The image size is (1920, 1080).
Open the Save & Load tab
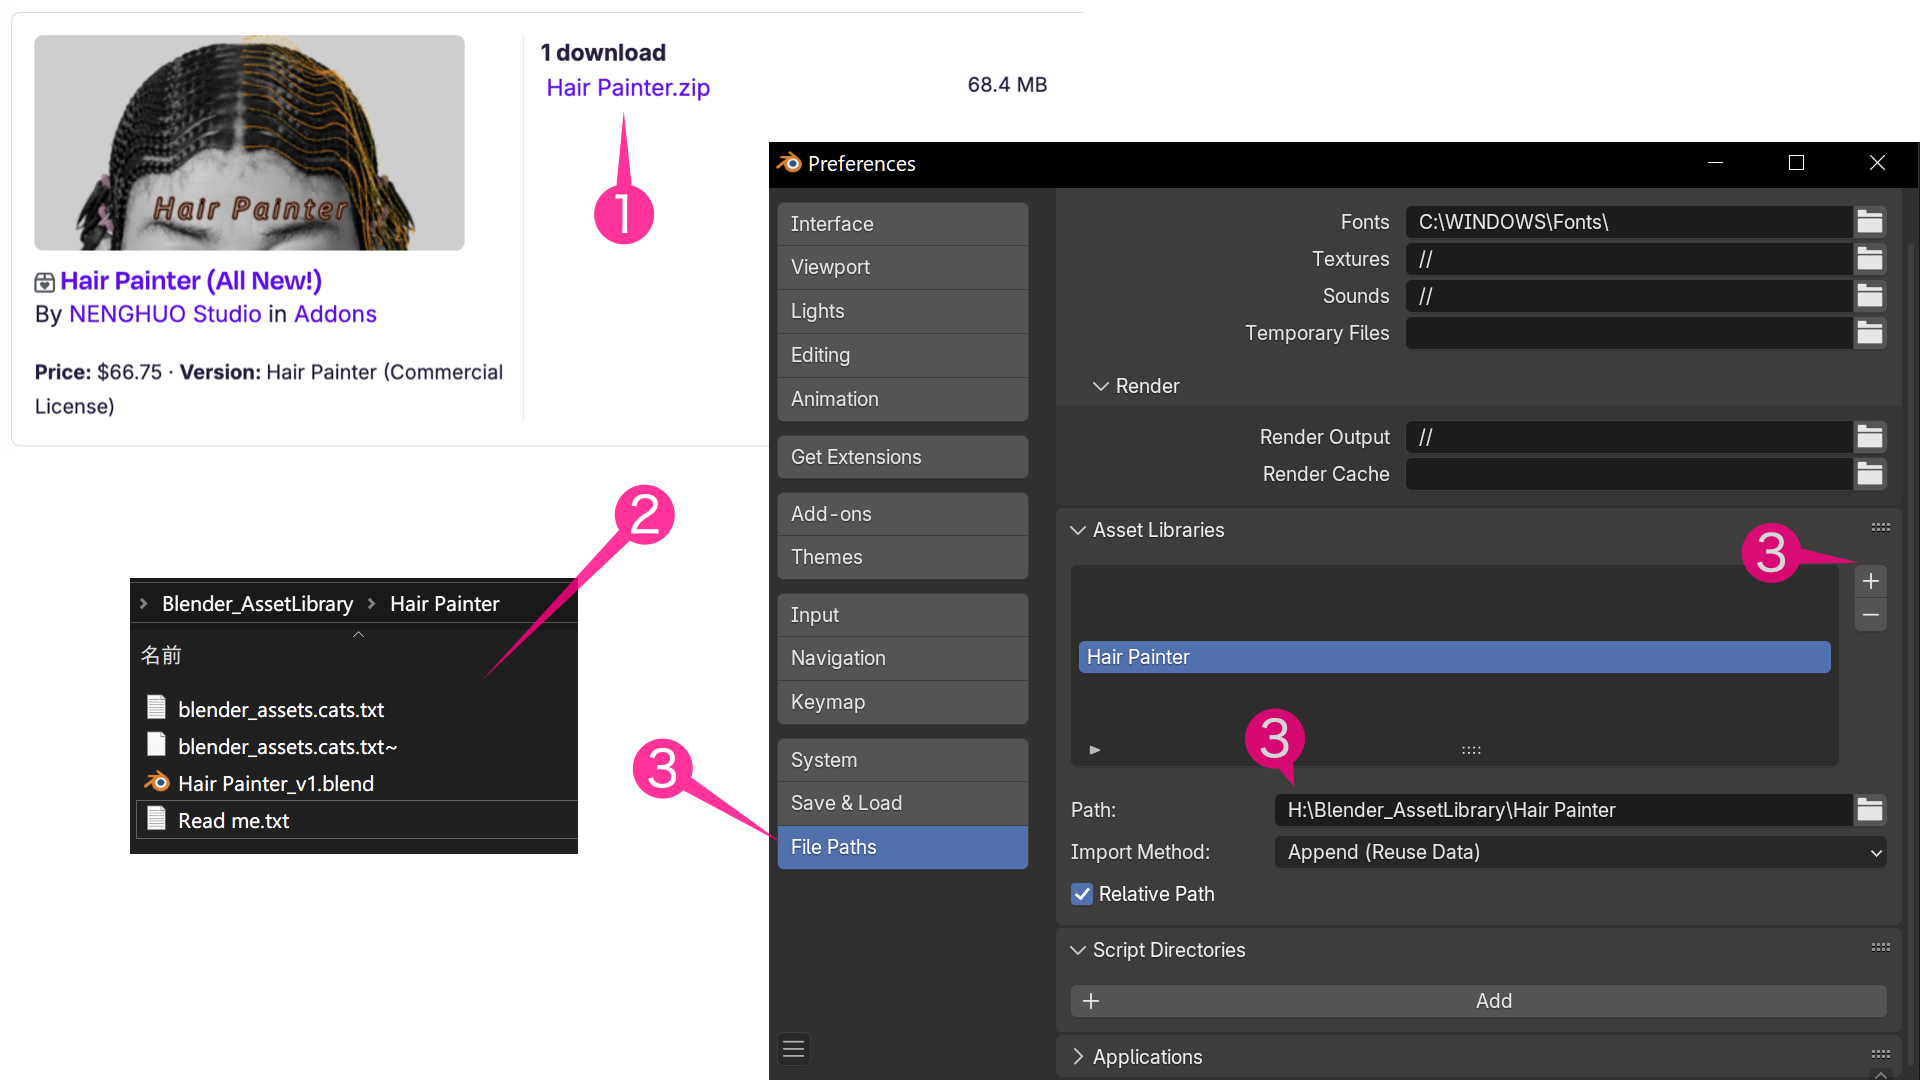903,803
